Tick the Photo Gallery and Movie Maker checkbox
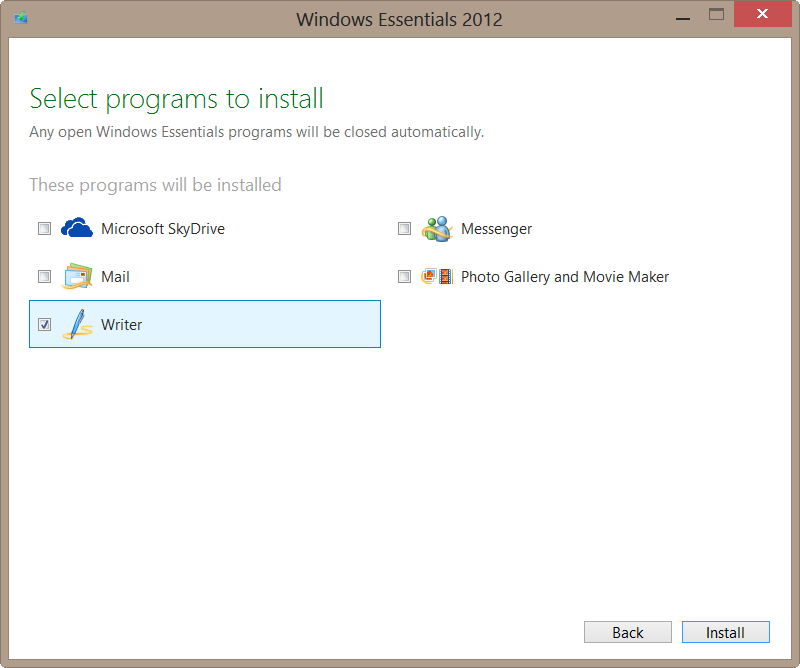This screenshot has width=800, height=668. 404,277
